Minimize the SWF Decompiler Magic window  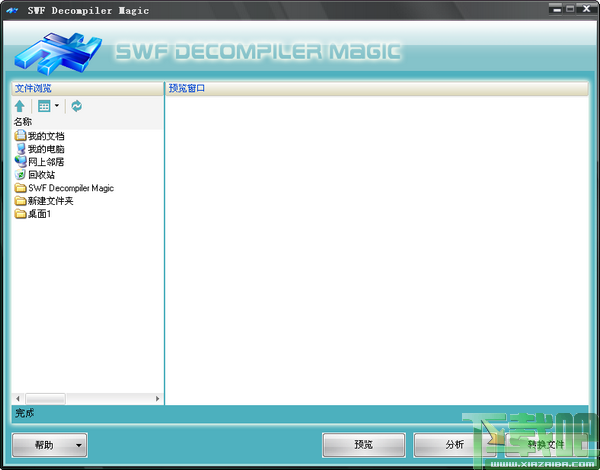coord(557,9)
